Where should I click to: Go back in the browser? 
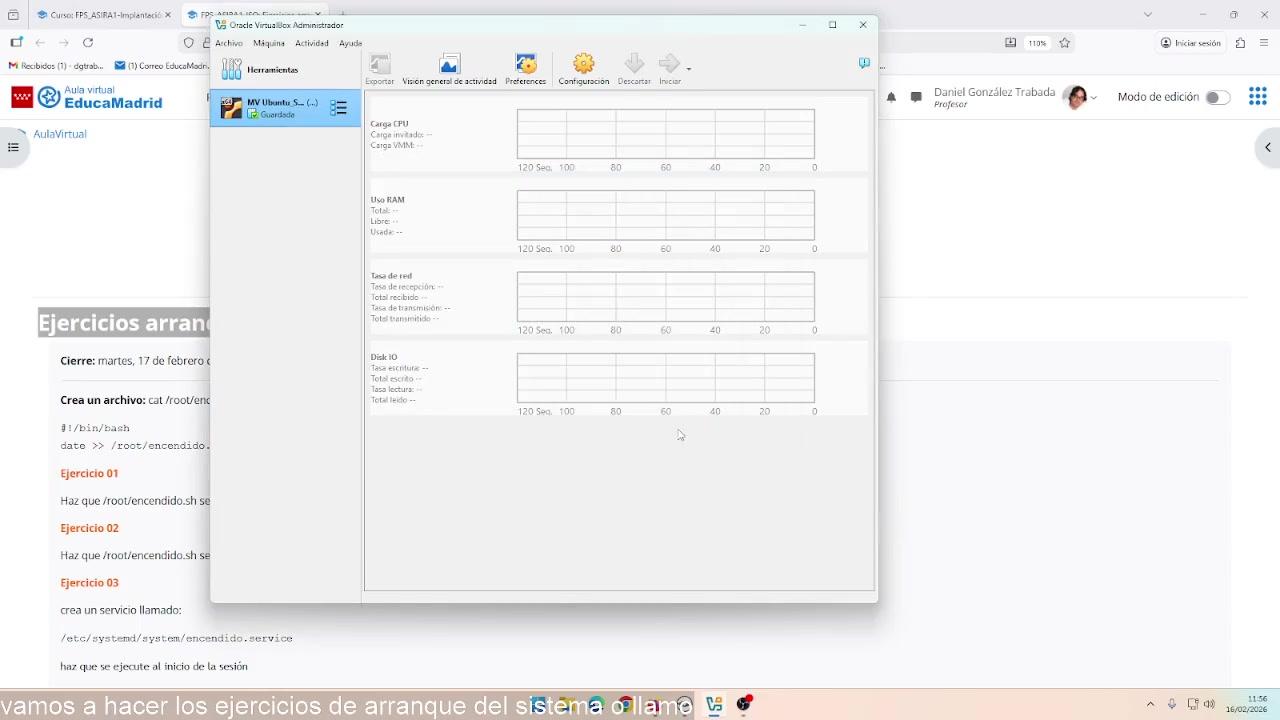(x=40, y=43)
